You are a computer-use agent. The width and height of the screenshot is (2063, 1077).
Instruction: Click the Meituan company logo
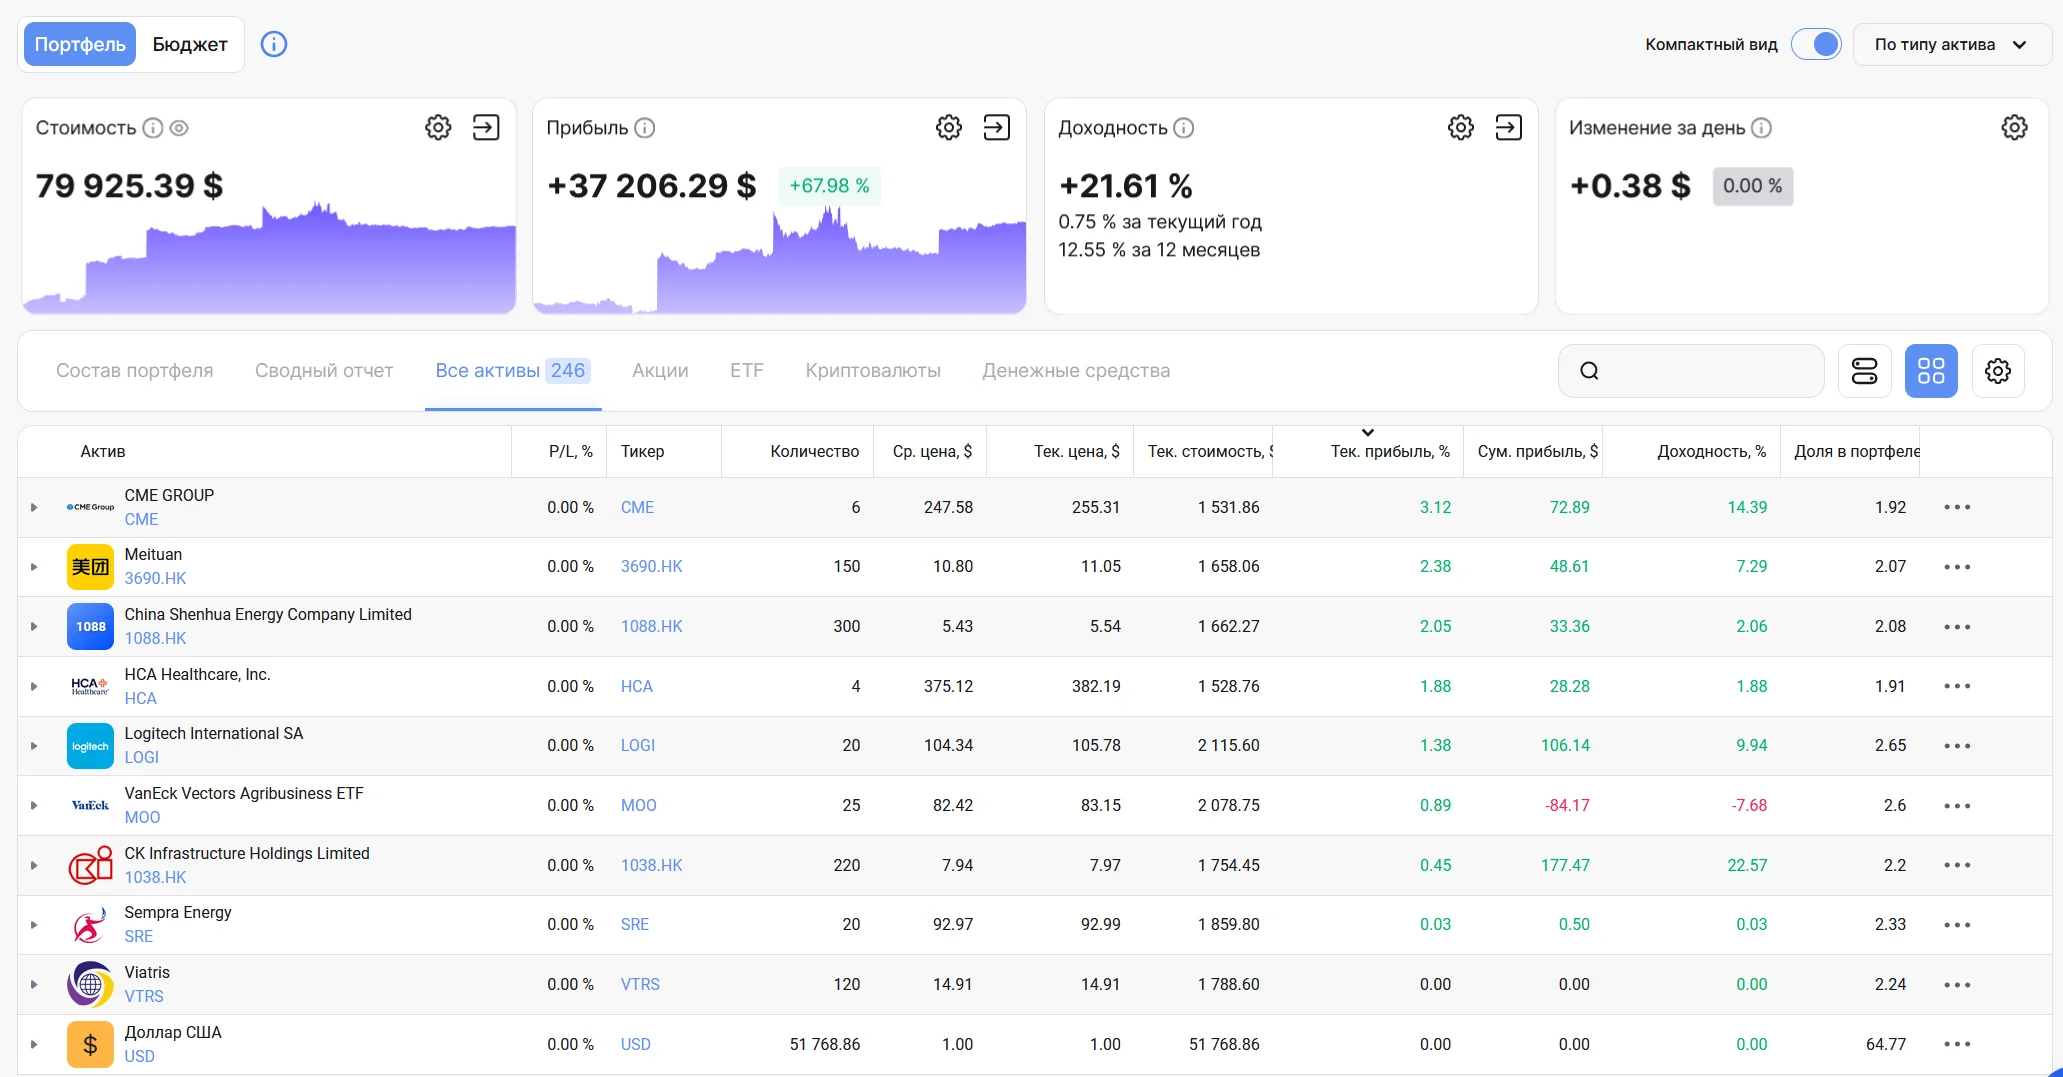point(90,567)
